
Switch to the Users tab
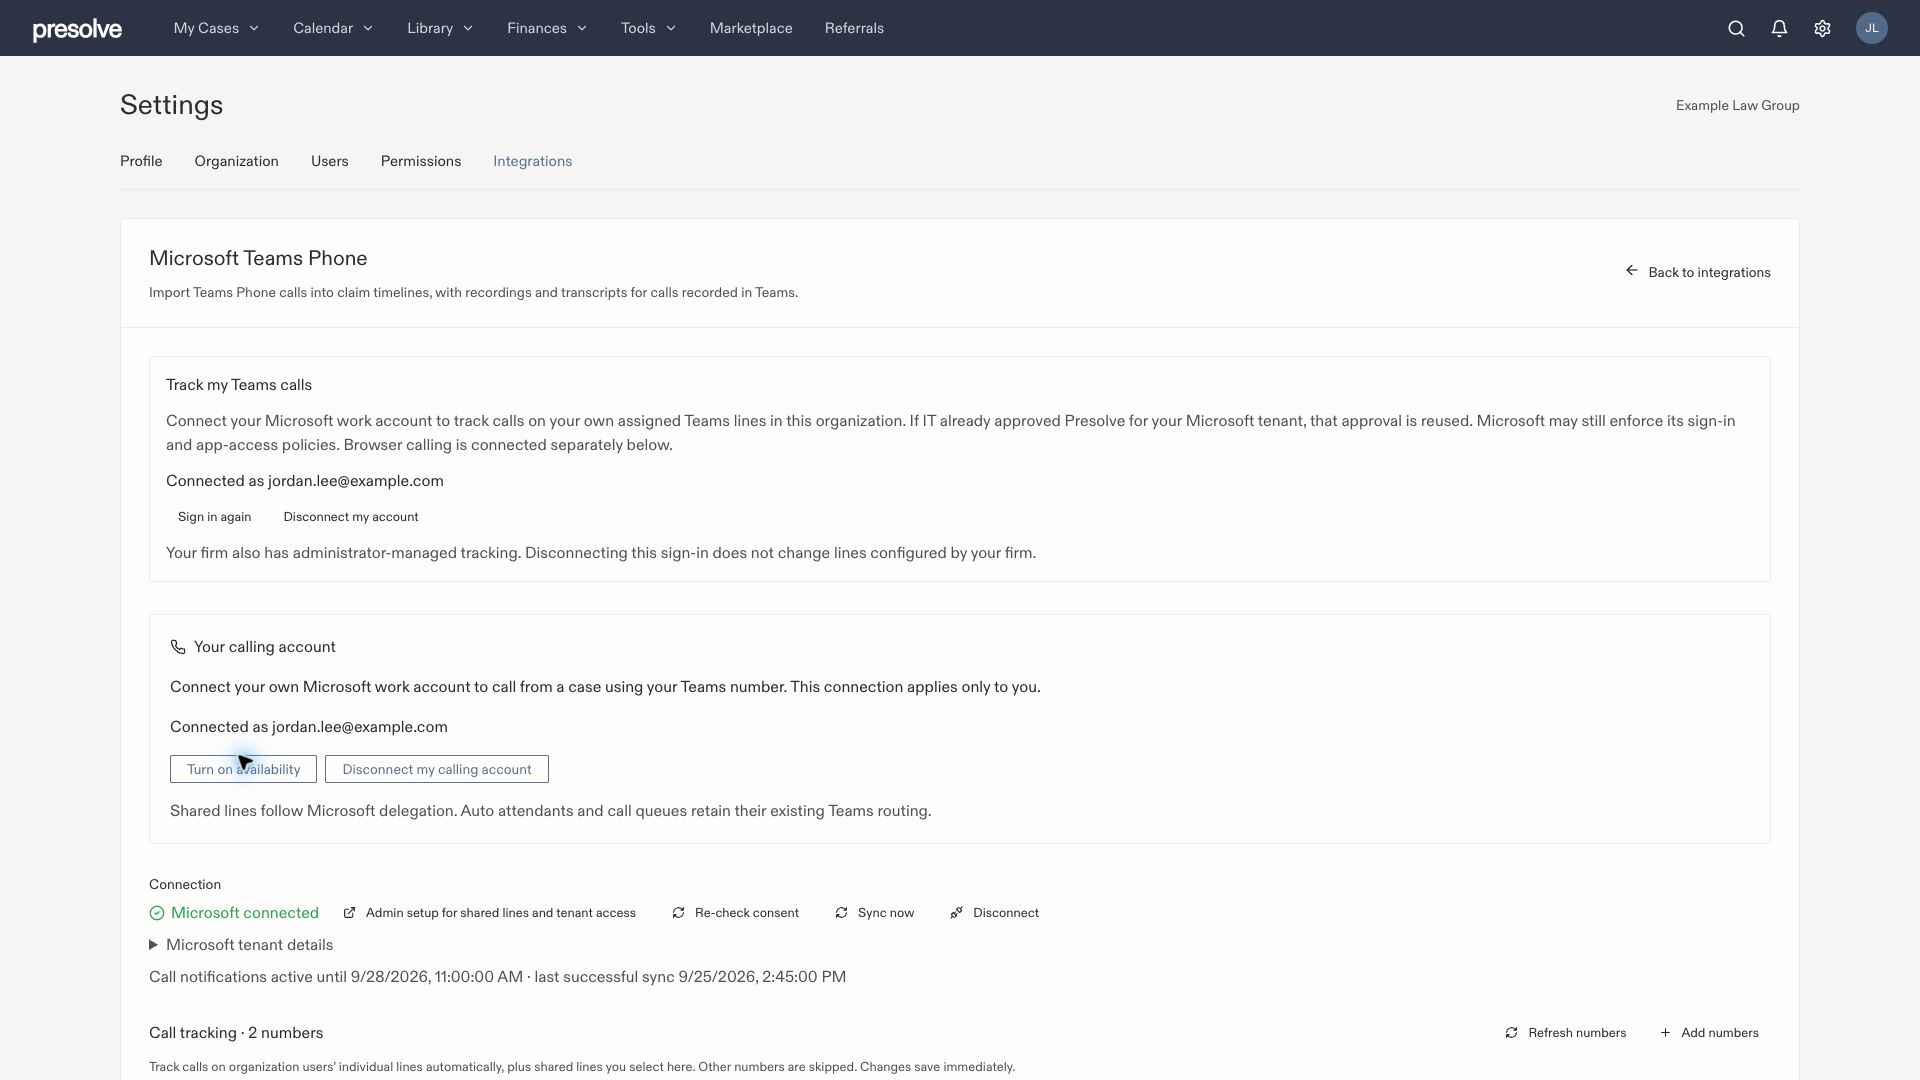[329, 161]
